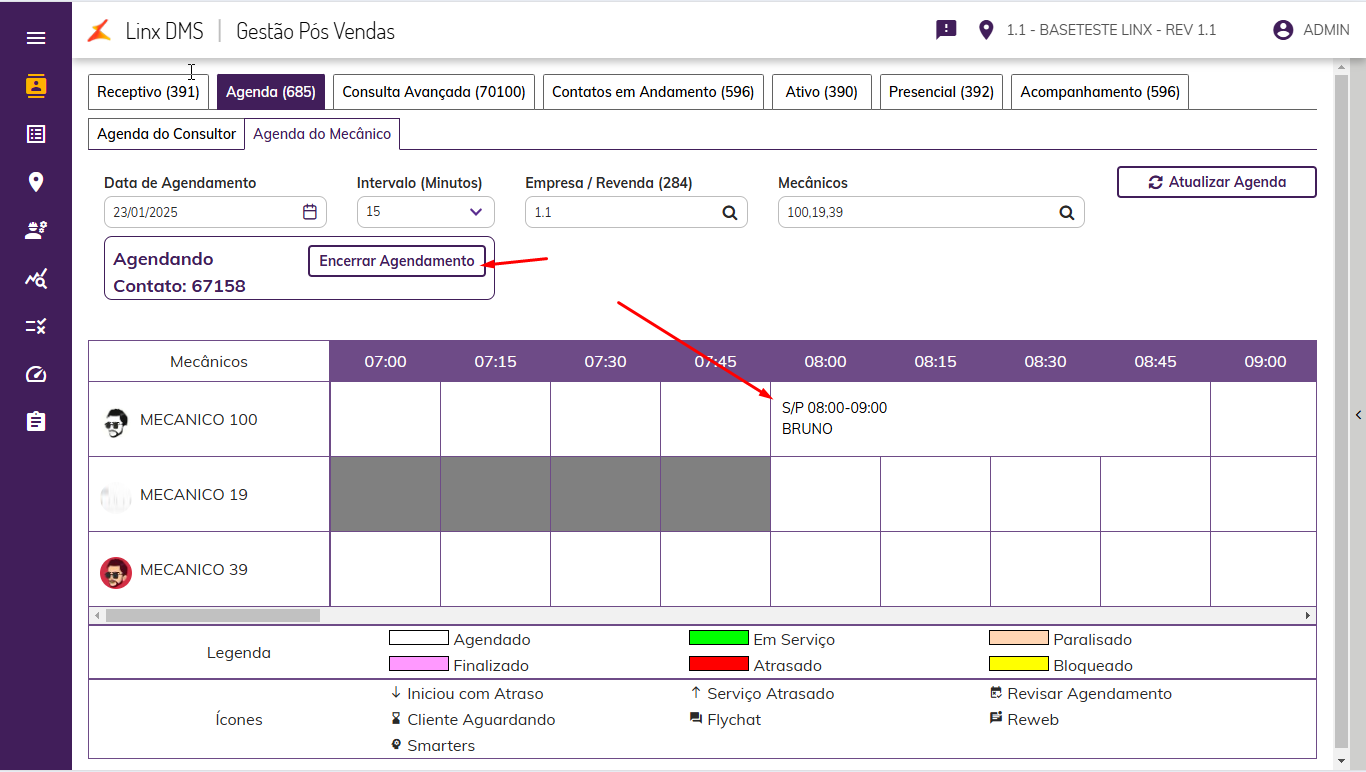Click the Linx DMS logo
The image size is (1366, 772).
pyautogui.click(x=99, y=31)
